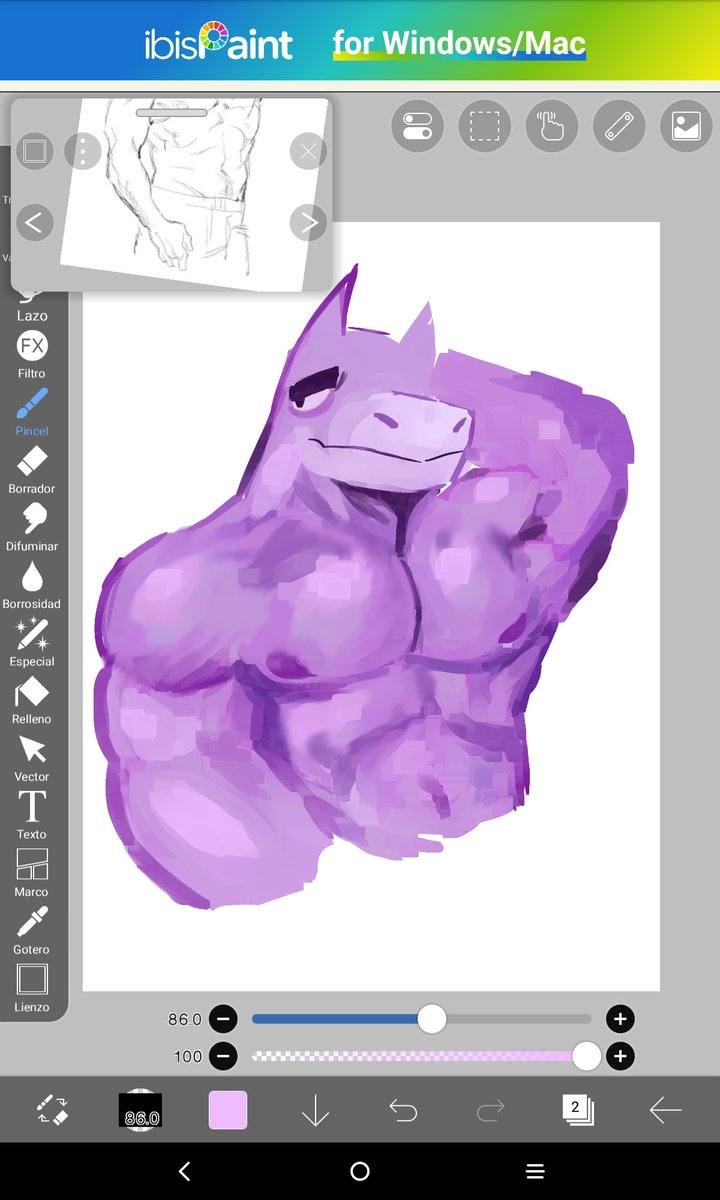Select the Vector tool
The width and height of the screenshot is (720, 1200).
click(x=32, y=758)
